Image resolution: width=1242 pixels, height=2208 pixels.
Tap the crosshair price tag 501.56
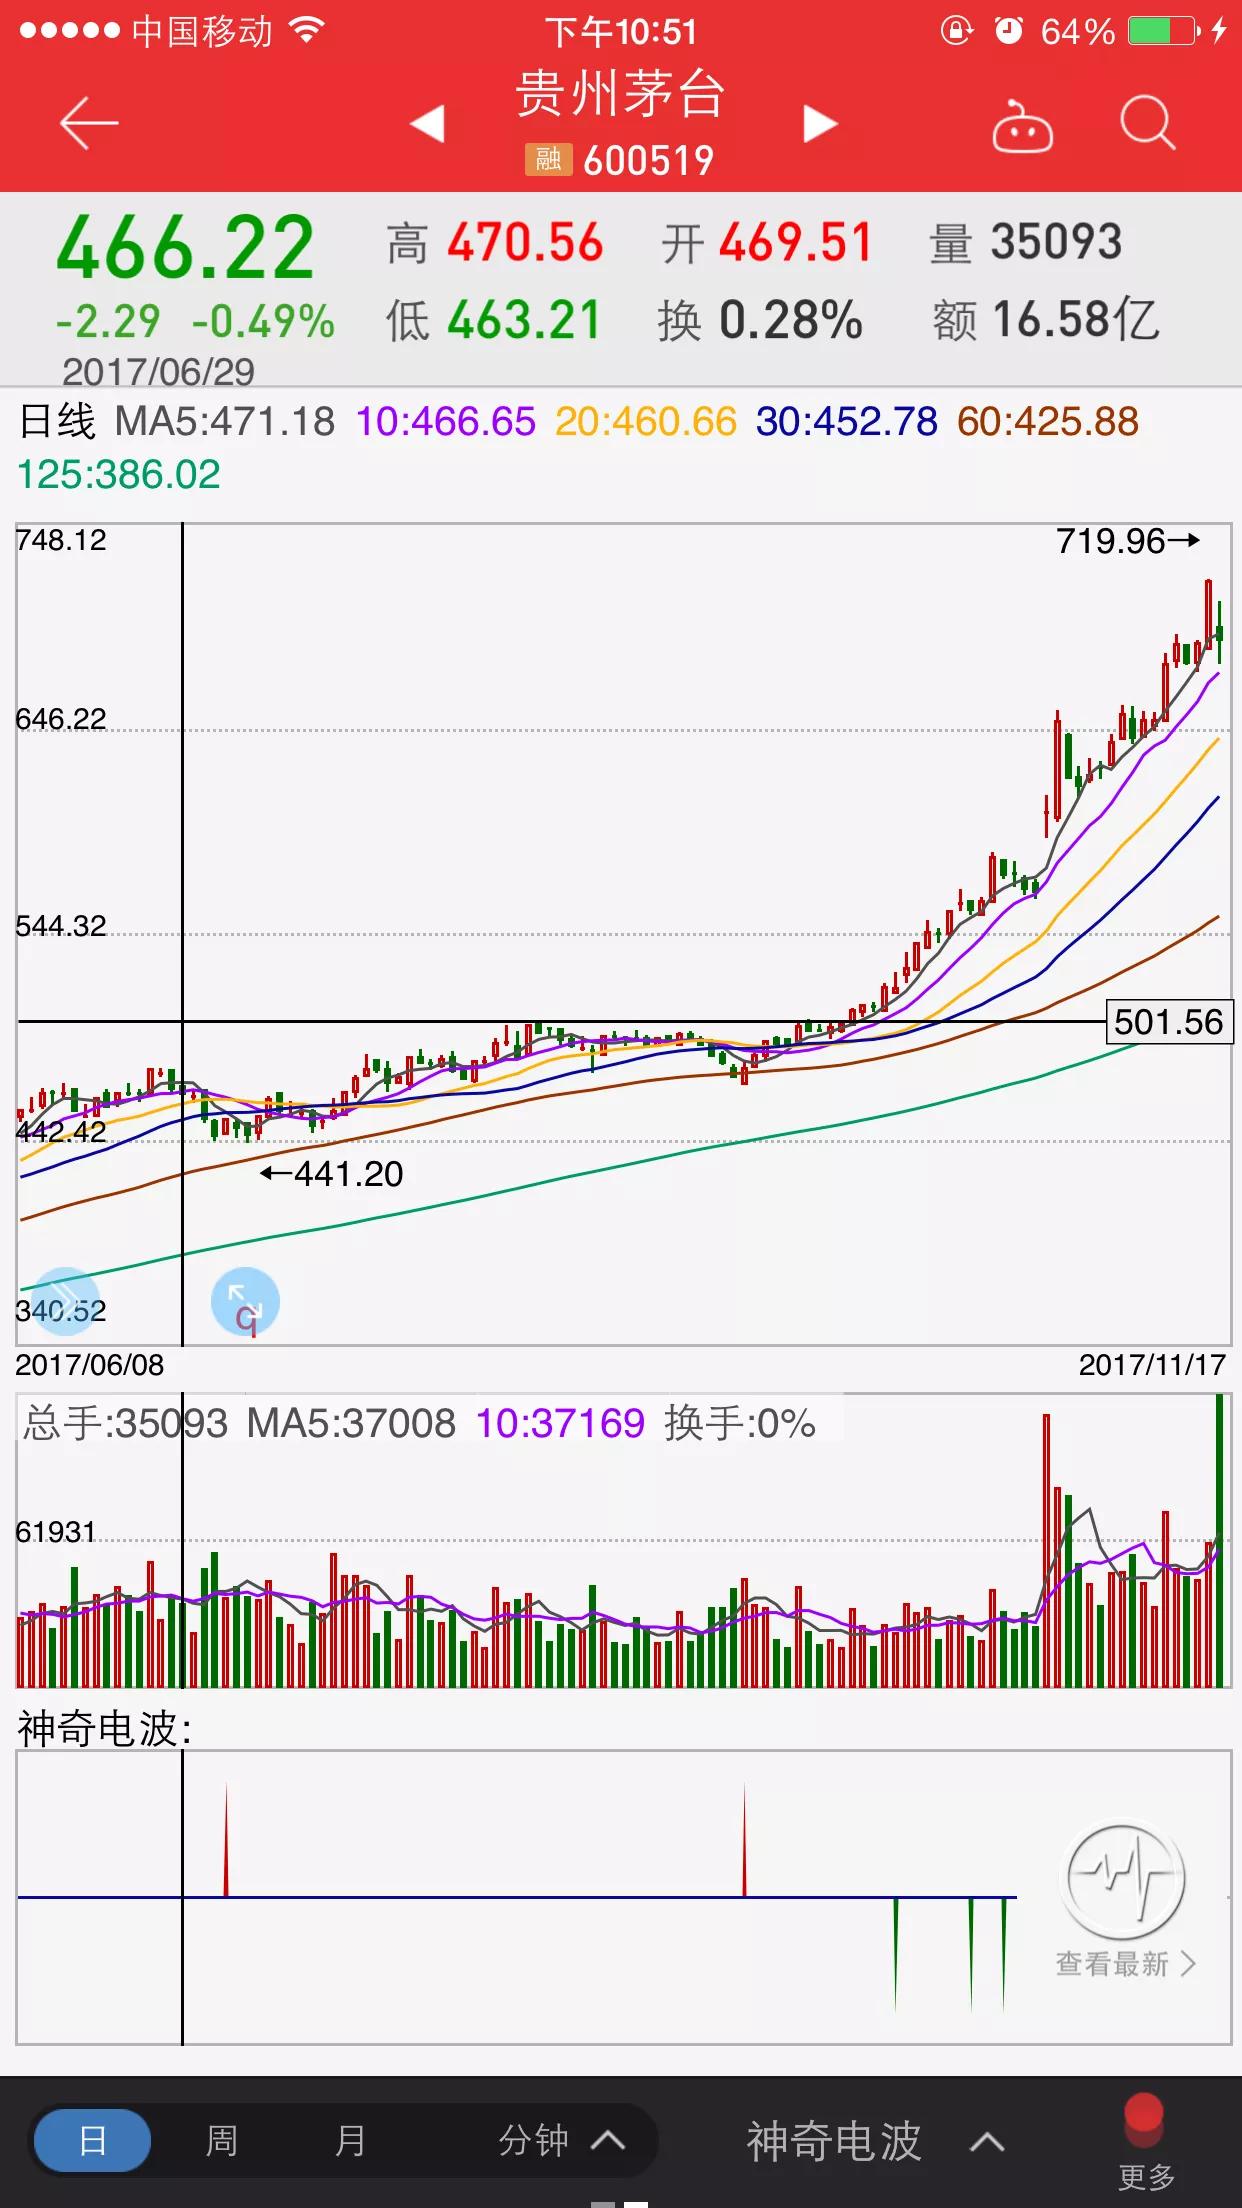click(1169, 1022)
